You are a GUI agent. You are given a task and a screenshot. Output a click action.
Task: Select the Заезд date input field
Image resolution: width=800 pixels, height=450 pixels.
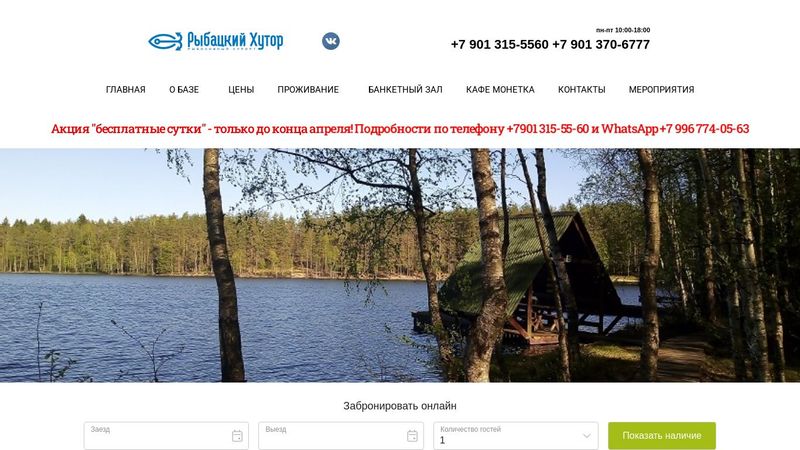[166, 436]
